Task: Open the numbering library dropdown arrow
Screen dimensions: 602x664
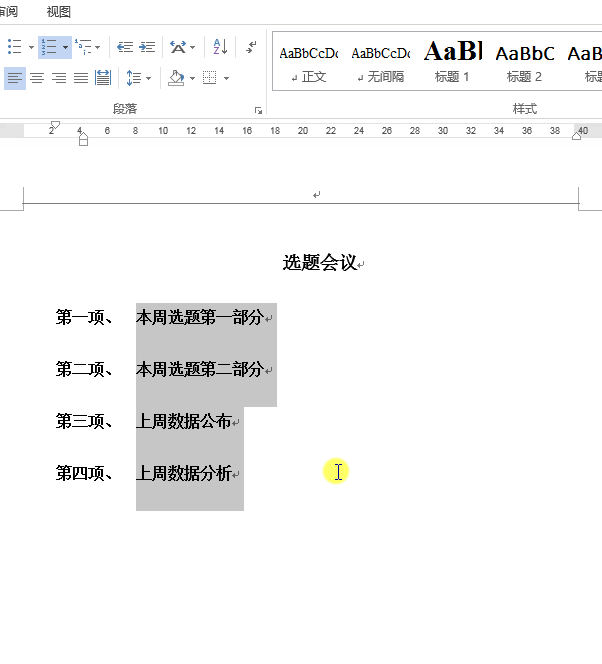Action: [x=65, y=47]
